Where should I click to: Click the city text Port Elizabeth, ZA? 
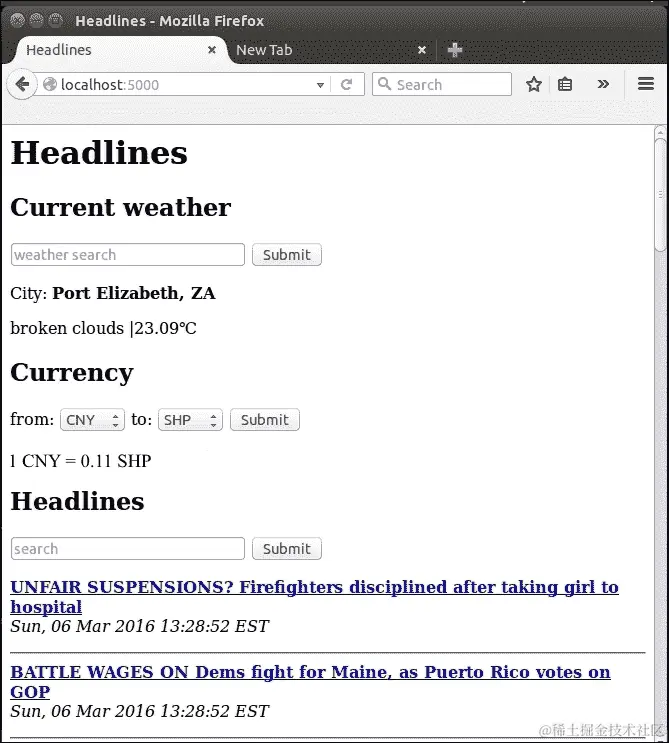pyautogui.click(x=134, y=293)
